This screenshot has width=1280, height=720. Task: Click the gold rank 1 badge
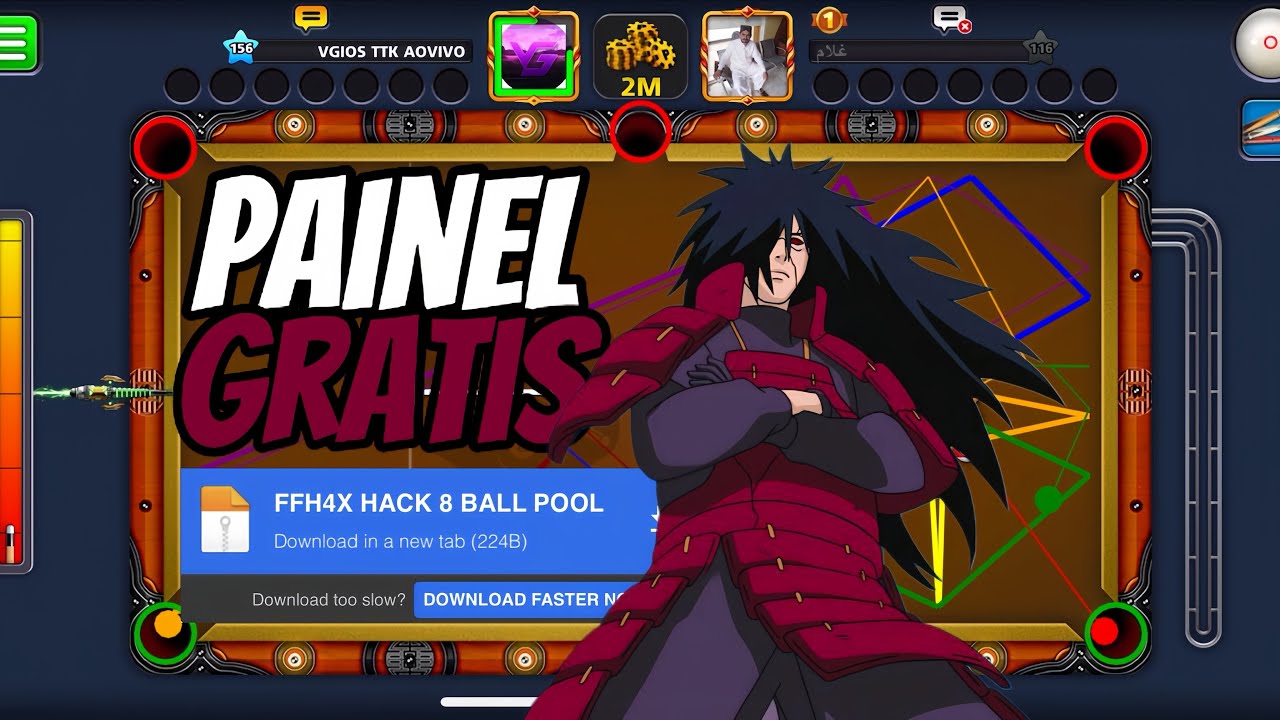[x=829, y=18]
